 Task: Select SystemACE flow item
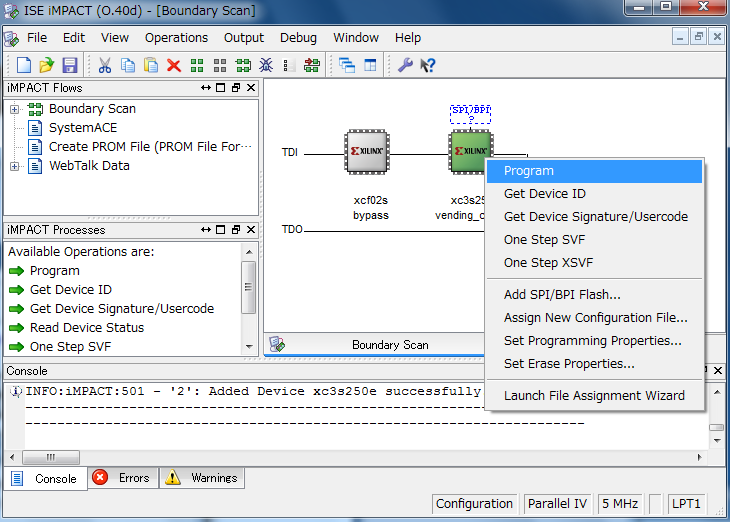click(x=83, y=128)
